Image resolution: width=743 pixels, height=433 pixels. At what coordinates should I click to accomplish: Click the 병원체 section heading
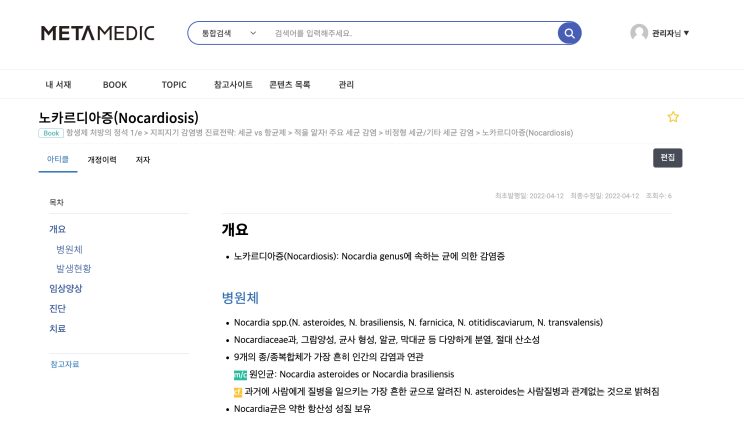240,298
